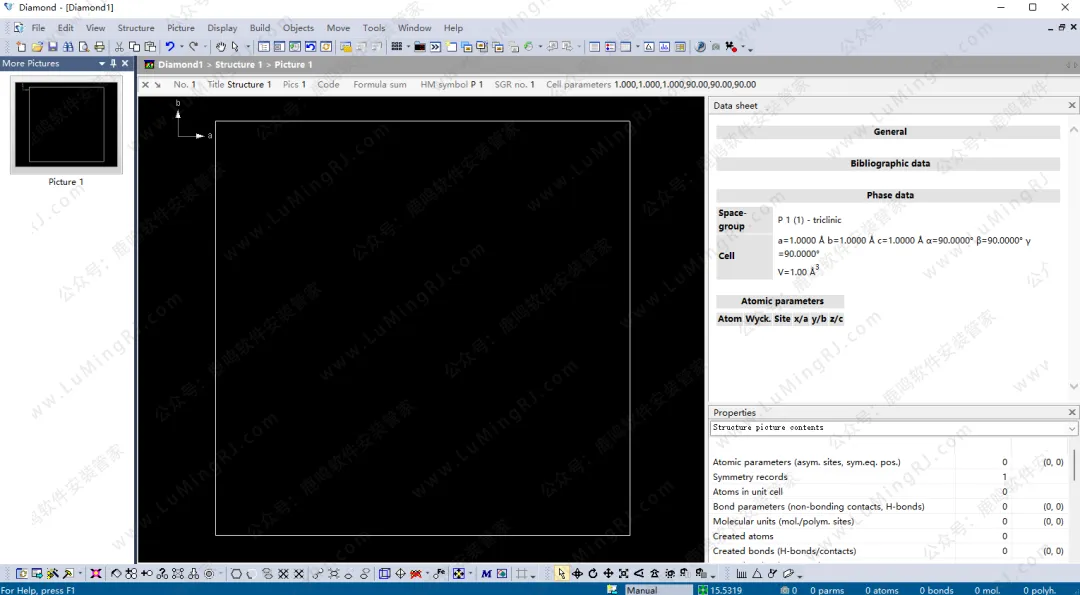
Task: Click the Cut scissors icon
Action: coord(120,47)
